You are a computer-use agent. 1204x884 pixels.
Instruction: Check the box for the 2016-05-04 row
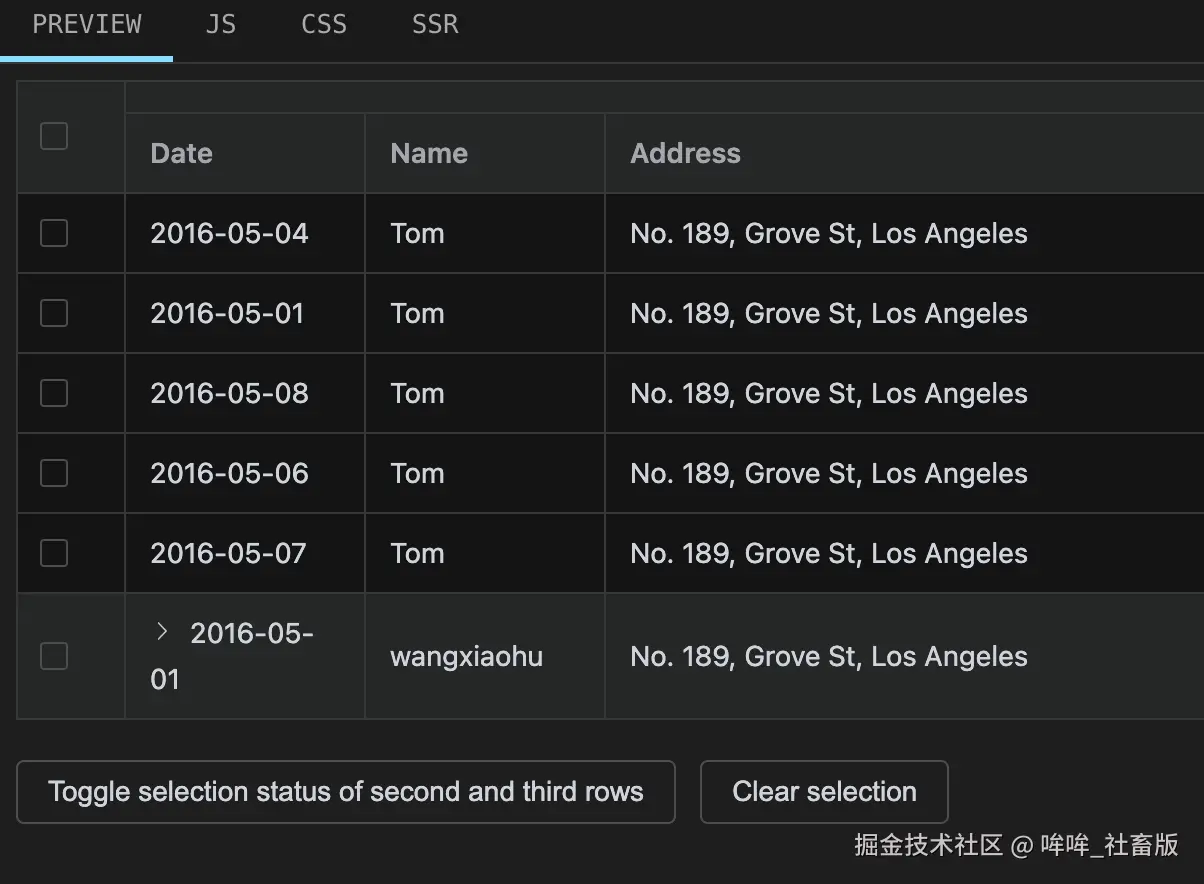tap(54, 233)
